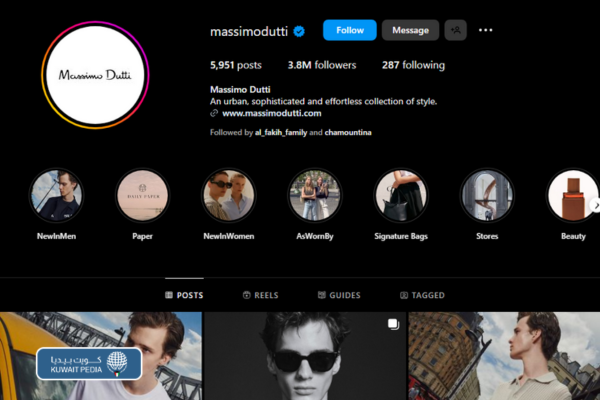Follow the massimodutti account
The image size is (600, 400).
coord(350,30)
